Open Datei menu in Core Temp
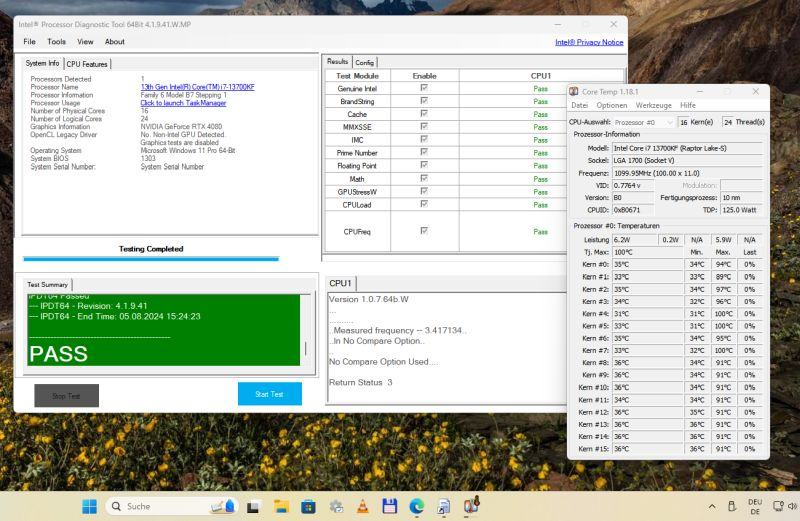800x521 pixels. 580,105
